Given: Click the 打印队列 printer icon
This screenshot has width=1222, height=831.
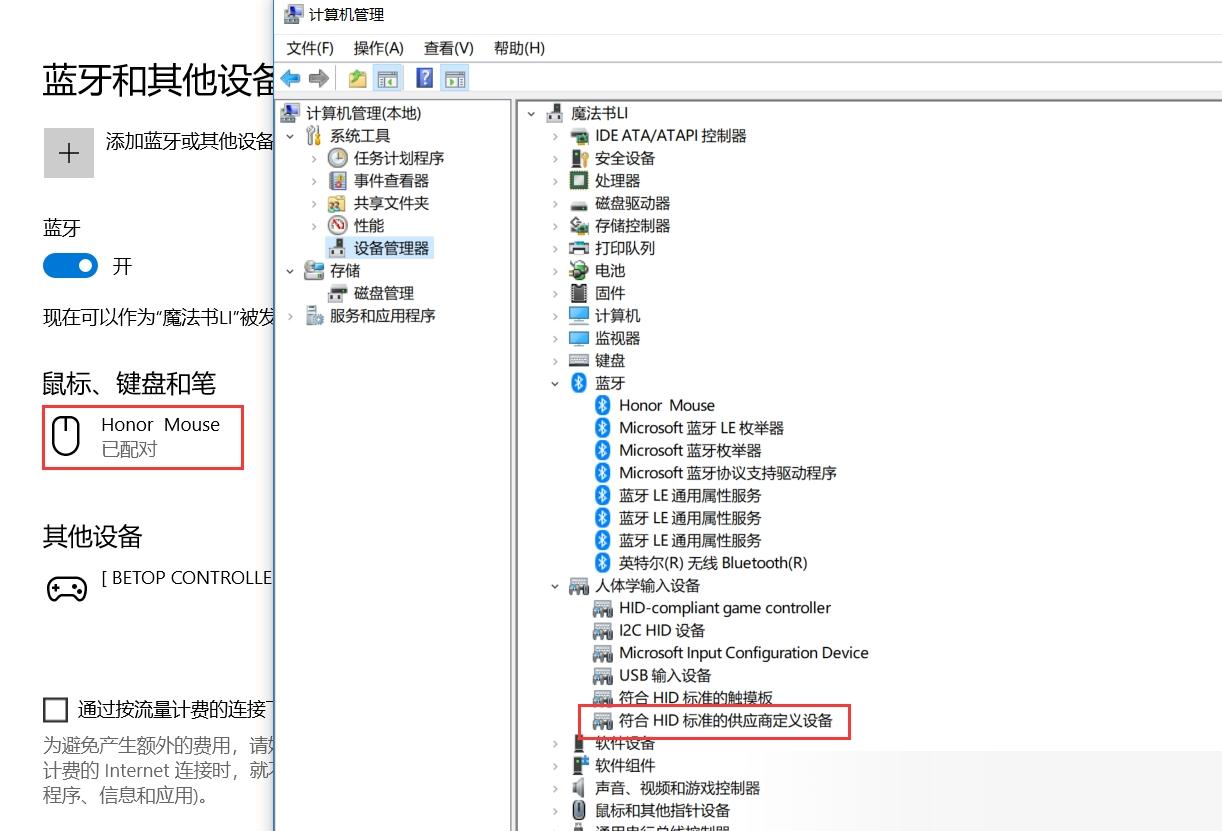Looking at the screenshot, I should [x=579, y=248].
